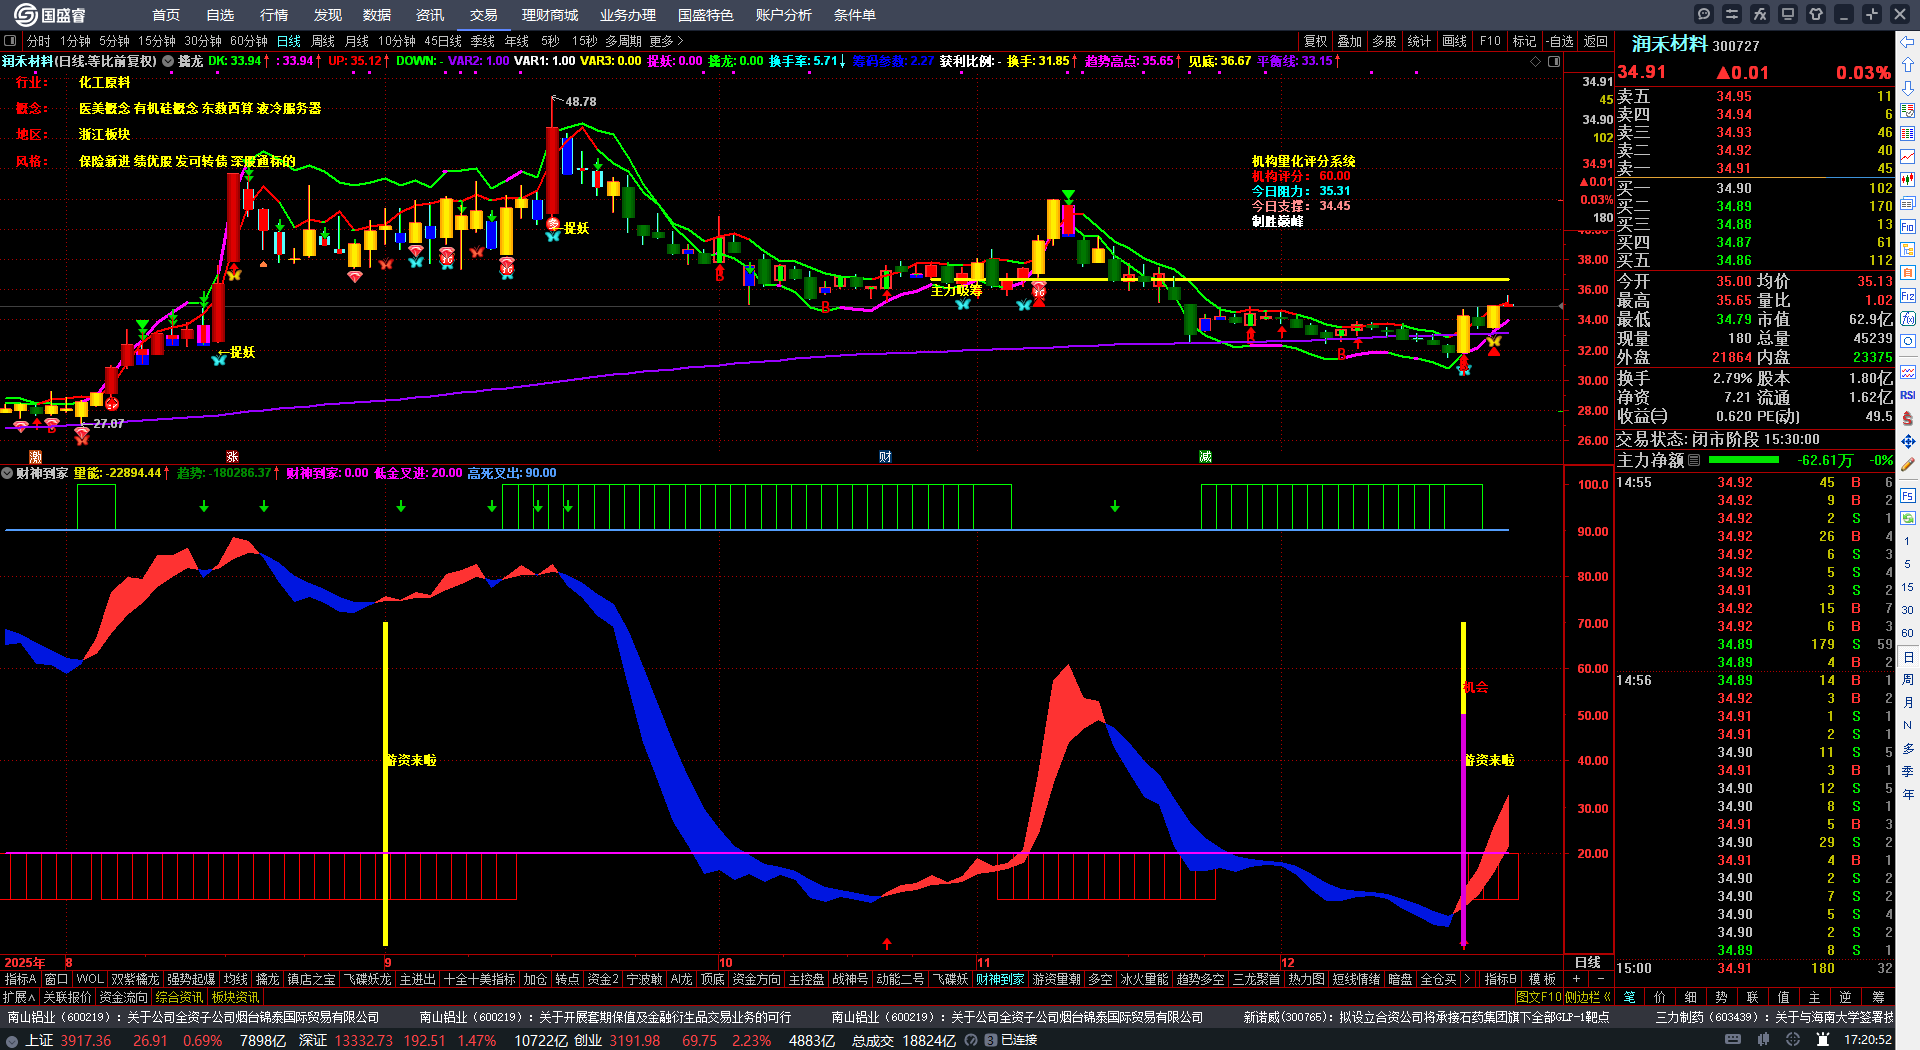Open the 指标B indicator group

tap(1500, 979)
